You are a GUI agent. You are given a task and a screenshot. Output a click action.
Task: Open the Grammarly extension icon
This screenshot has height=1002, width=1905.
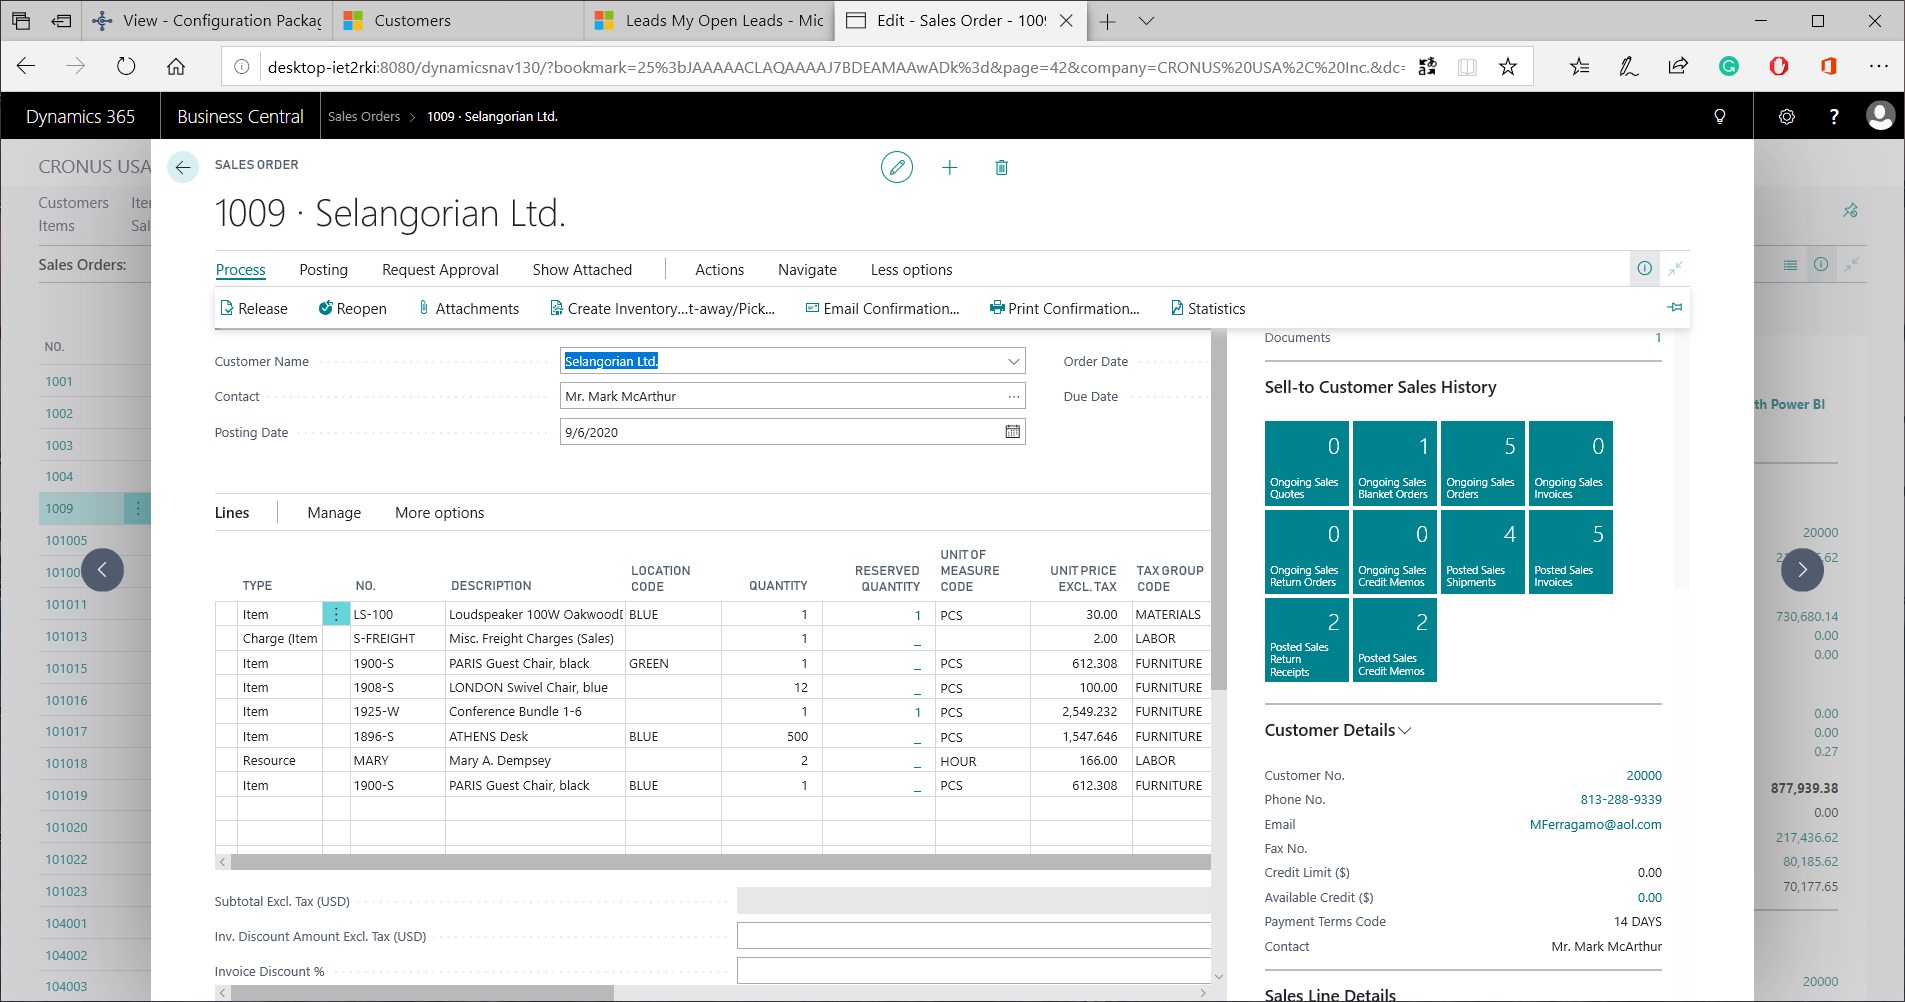click(x=1728, y=67)
